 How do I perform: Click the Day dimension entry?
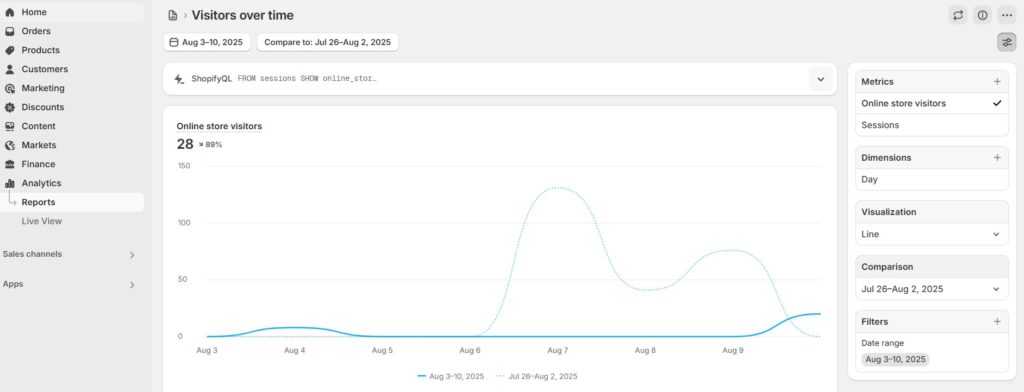click(932, 180)
